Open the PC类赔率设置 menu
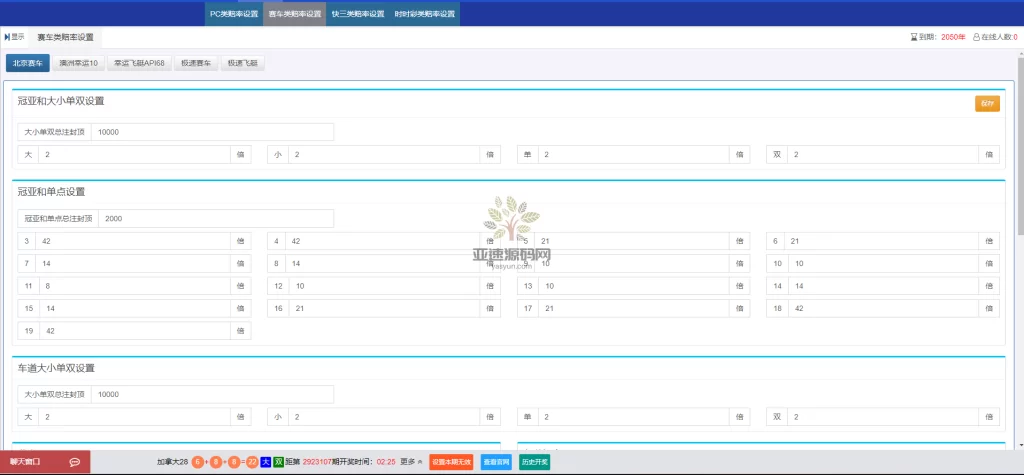Viewport: 1024px width, 475px height. (x=233, y=14)
